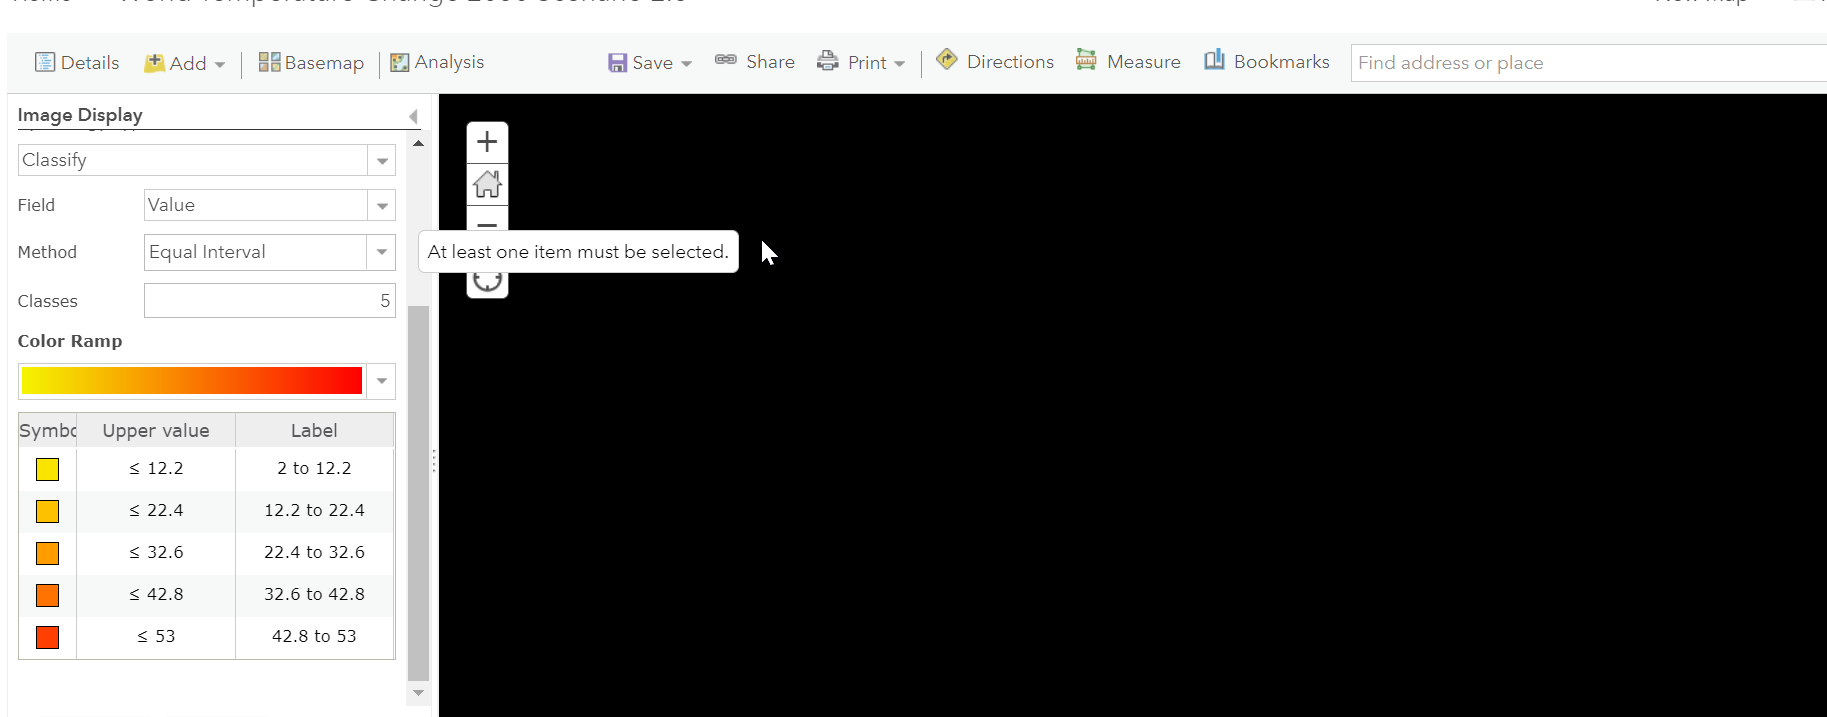Click upper value ≤ 22.4 cell
Screen dimensions: 1827x717
(x=156, y=510)
